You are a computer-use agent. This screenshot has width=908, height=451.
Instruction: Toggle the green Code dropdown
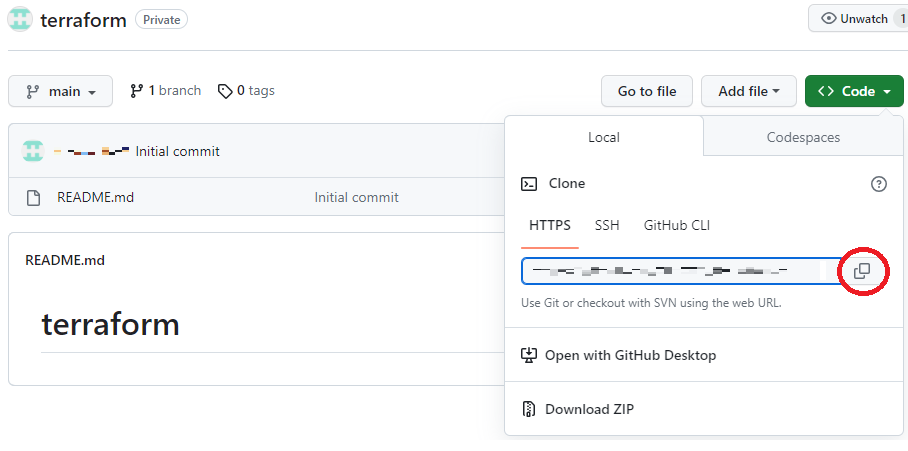854,91
